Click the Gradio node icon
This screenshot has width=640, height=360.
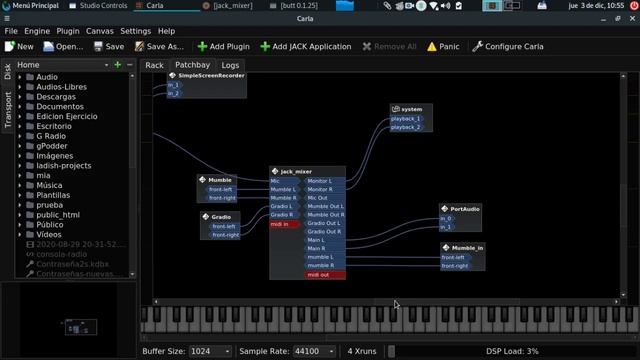(206, 217)
